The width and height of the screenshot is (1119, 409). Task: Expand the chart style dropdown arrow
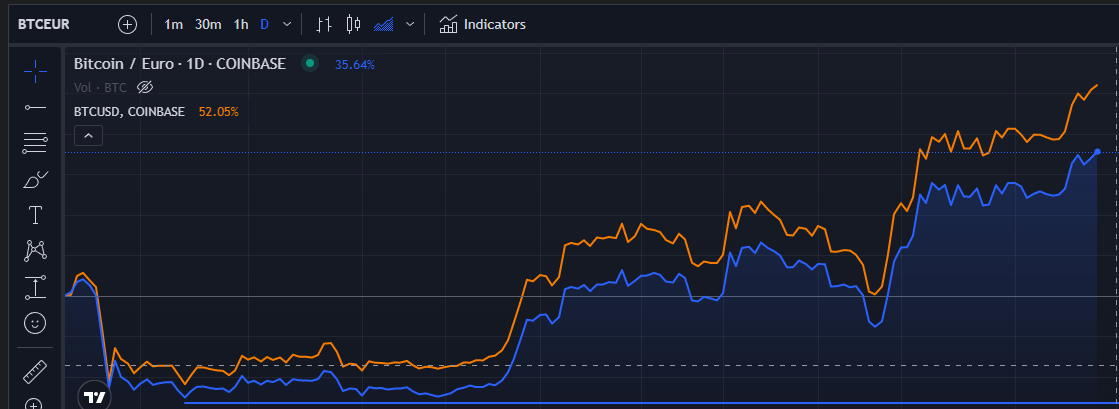410,24
